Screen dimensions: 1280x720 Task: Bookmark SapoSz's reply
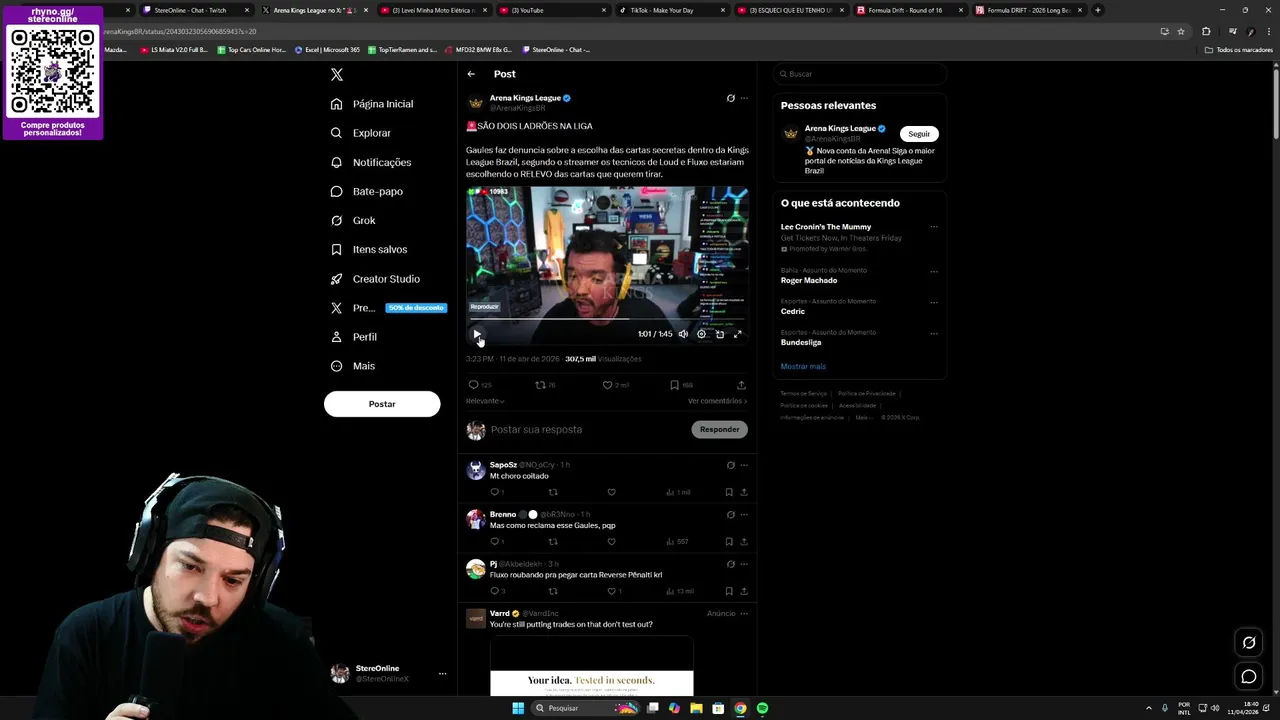[728, 492]
